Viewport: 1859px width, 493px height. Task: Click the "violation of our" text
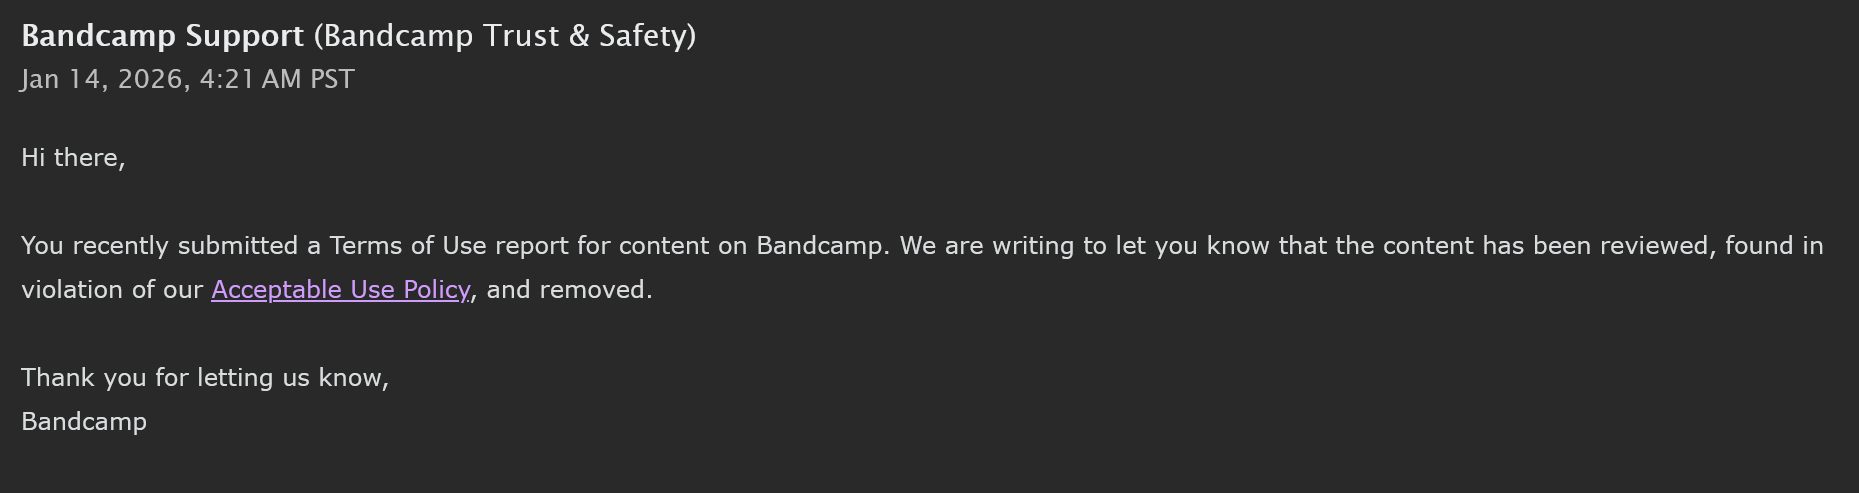(x=112, y=290)
